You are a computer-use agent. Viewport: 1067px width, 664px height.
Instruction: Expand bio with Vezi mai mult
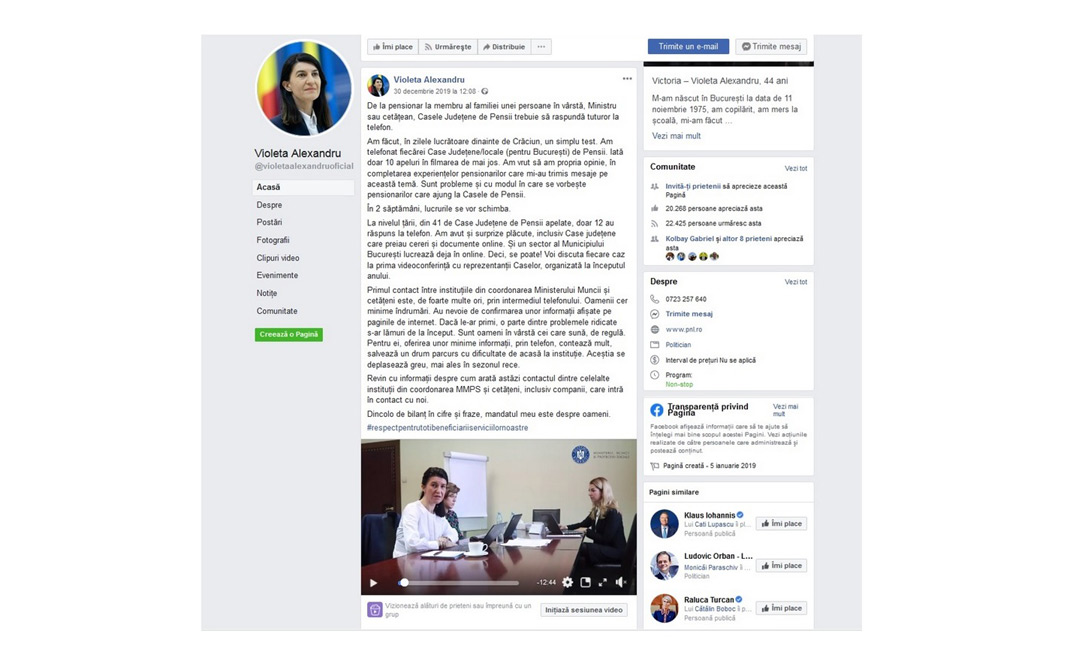pos(676,136)
